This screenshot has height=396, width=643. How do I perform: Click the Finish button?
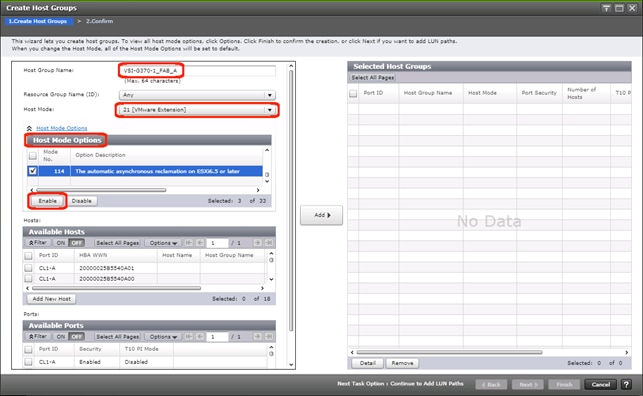pos(564,385)
